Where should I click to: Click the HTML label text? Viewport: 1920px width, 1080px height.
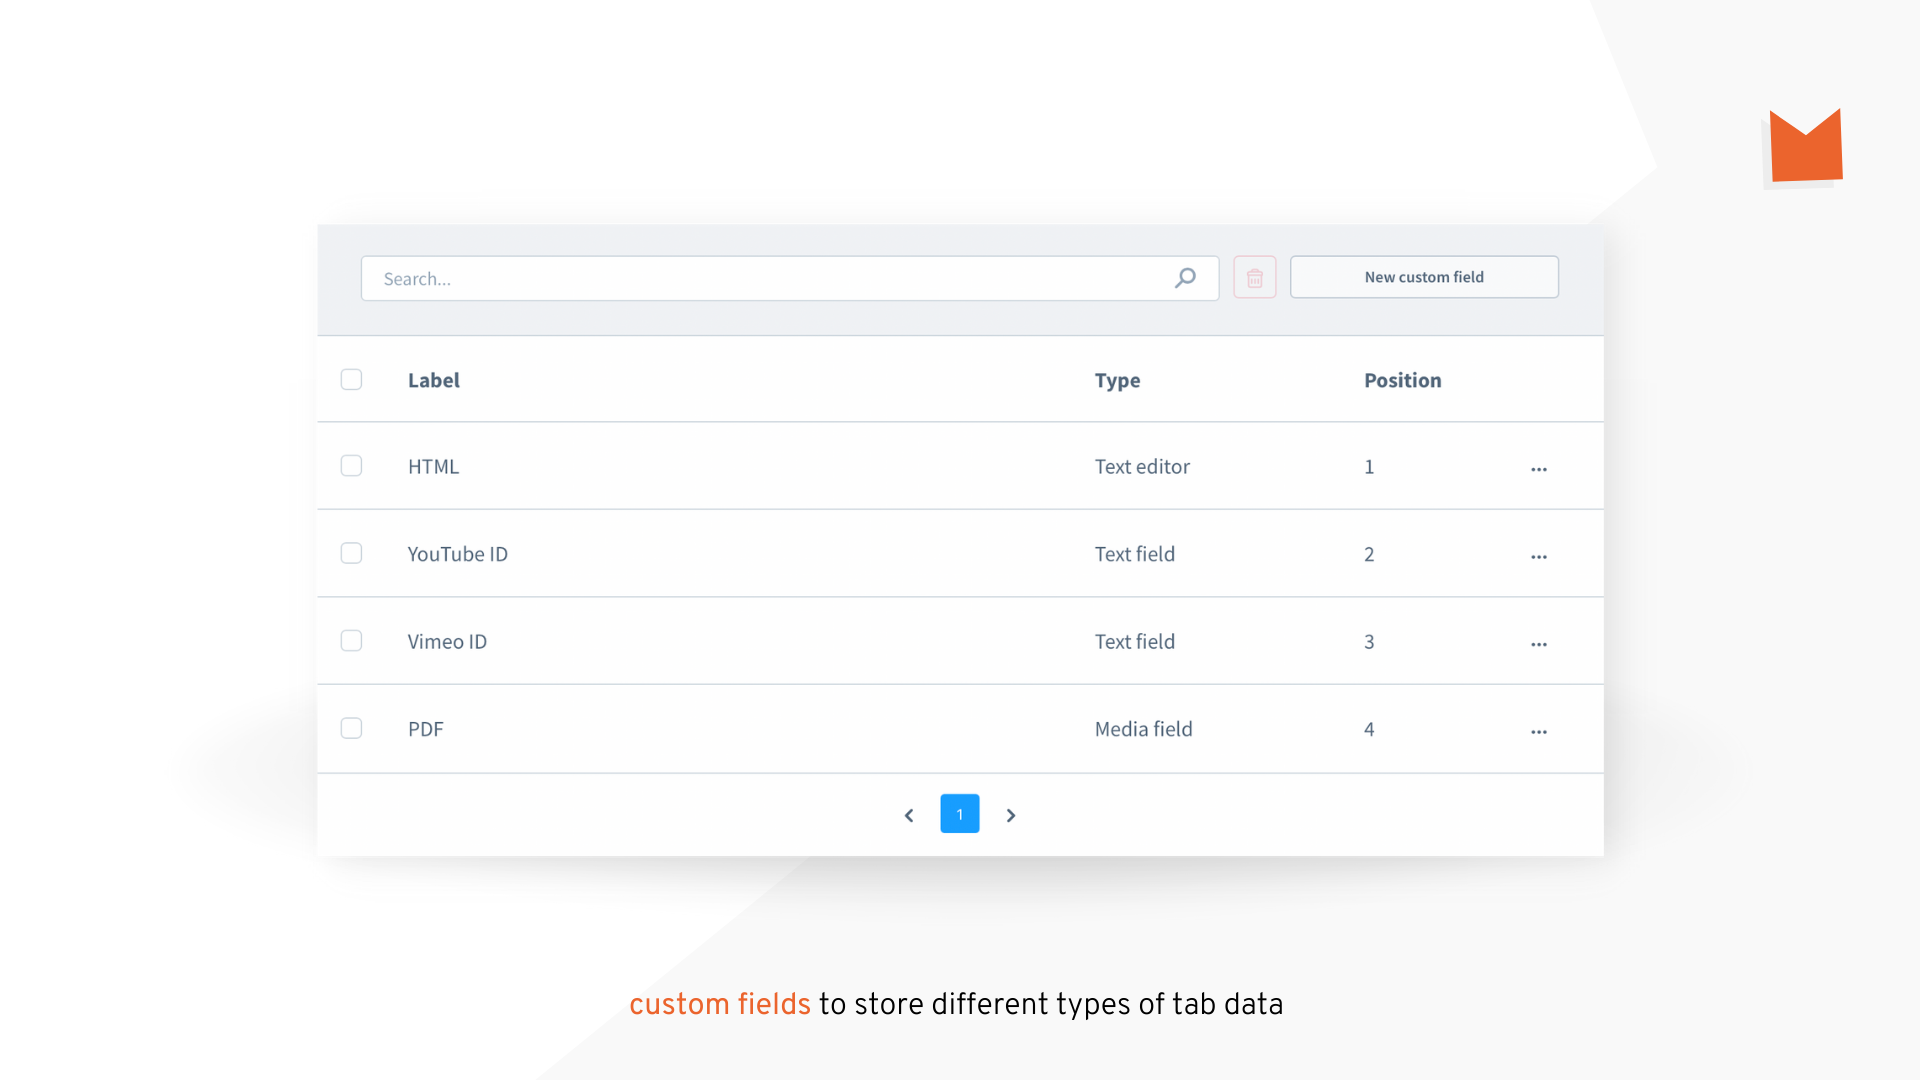[433, 467]
